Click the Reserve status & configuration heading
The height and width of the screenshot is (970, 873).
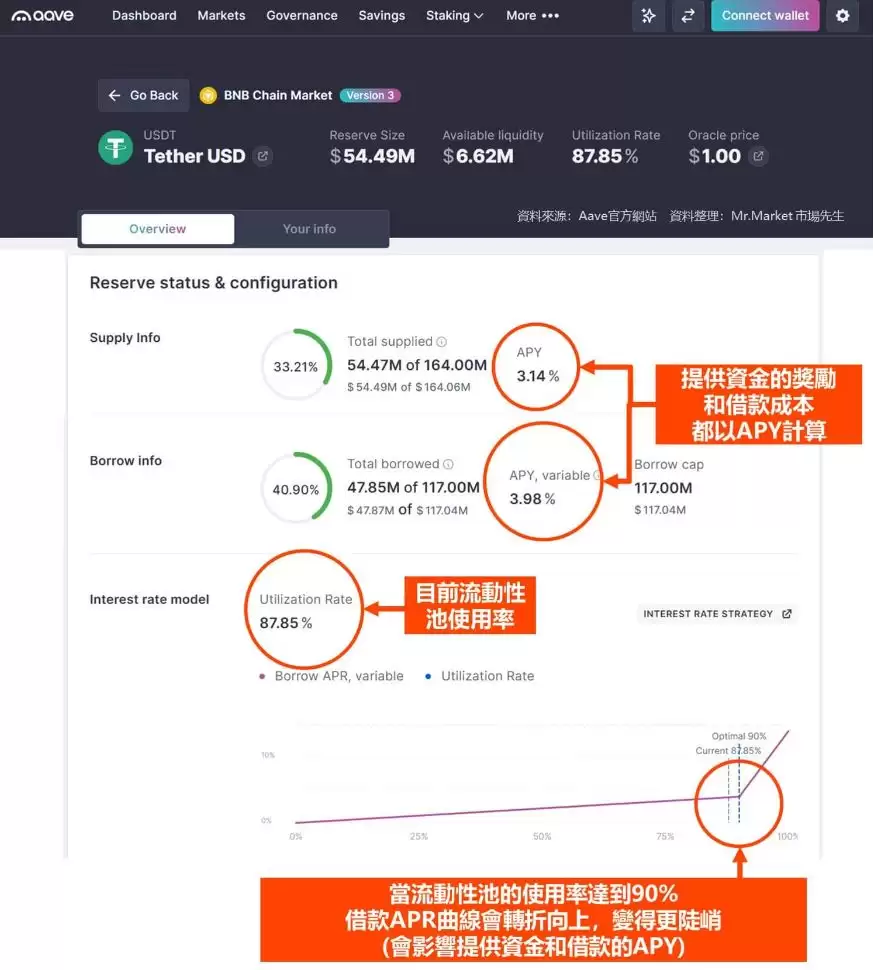click(213, 283)
